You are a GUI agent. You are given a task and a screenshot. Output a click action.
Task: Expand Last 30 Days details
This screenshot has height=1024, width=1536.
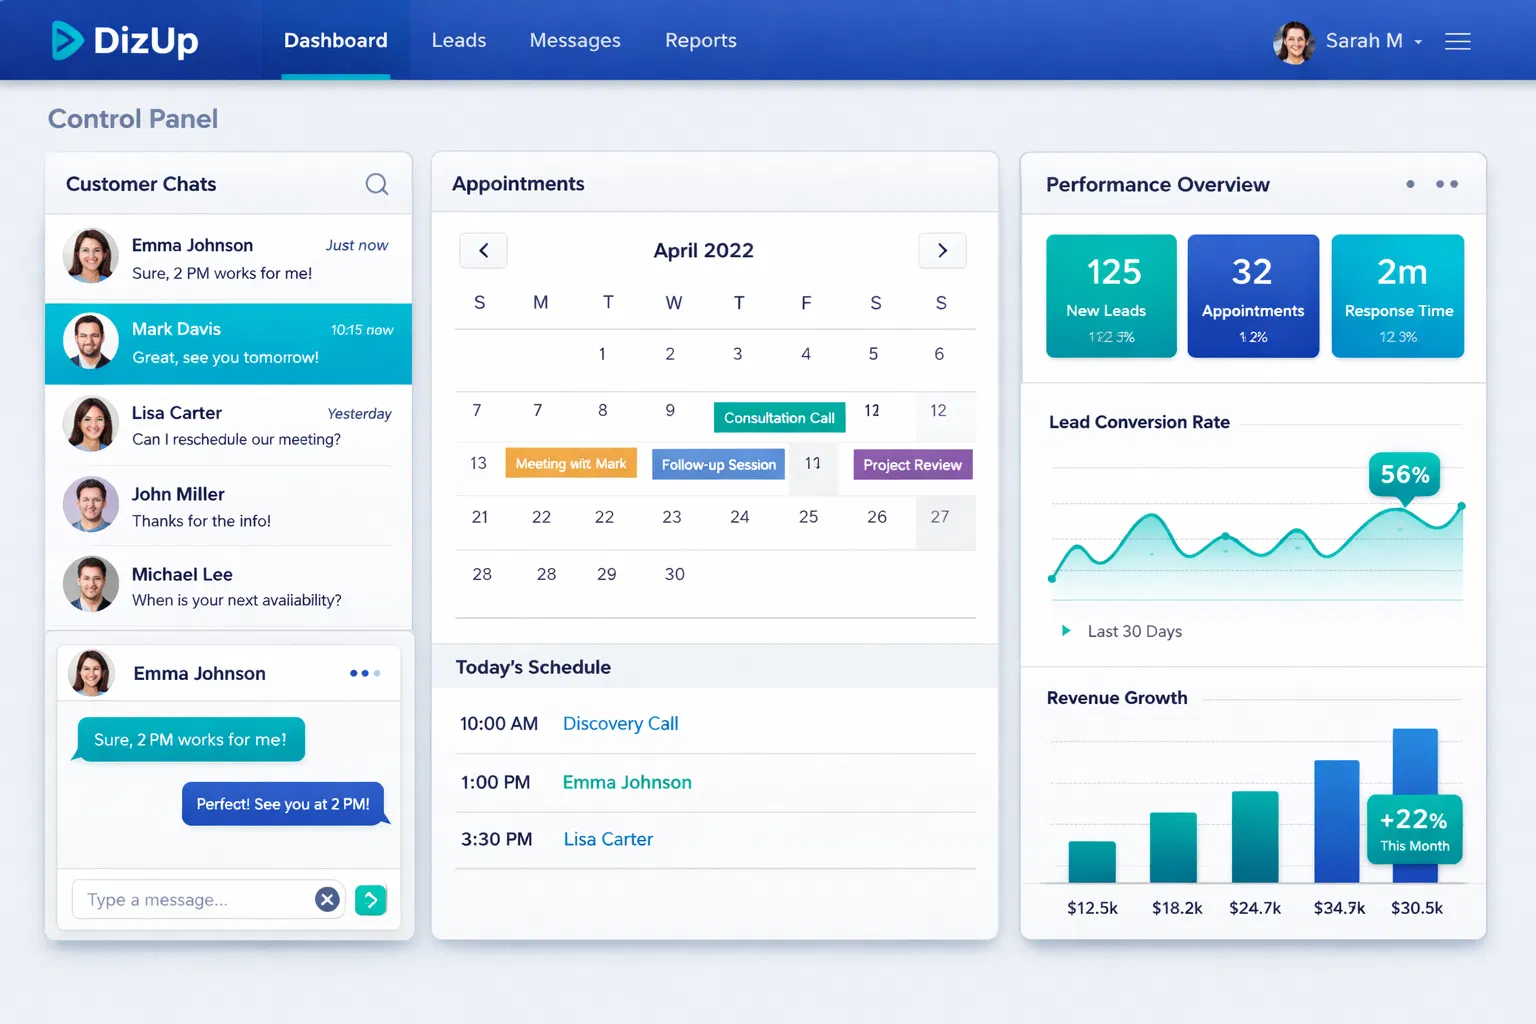pos(1067,631)
